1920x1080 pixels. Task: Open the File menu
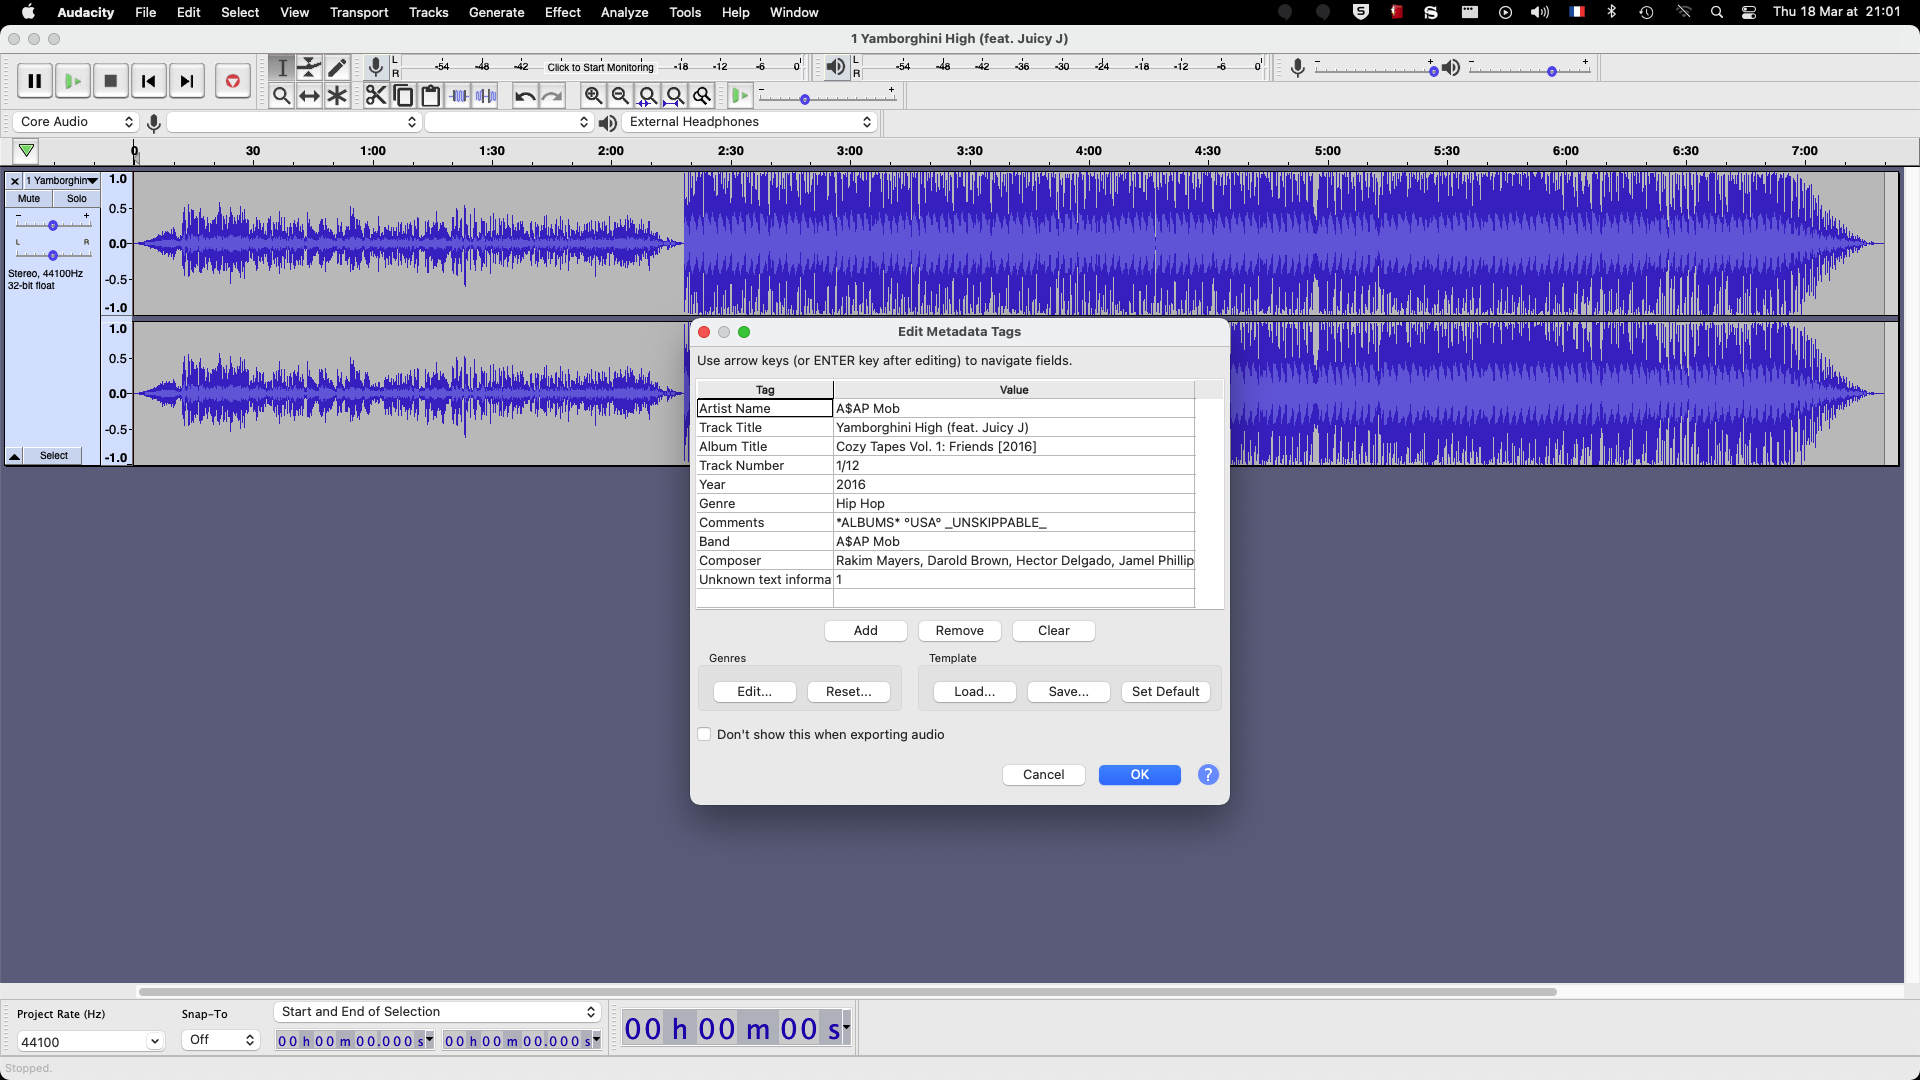(x=146, y=12)
